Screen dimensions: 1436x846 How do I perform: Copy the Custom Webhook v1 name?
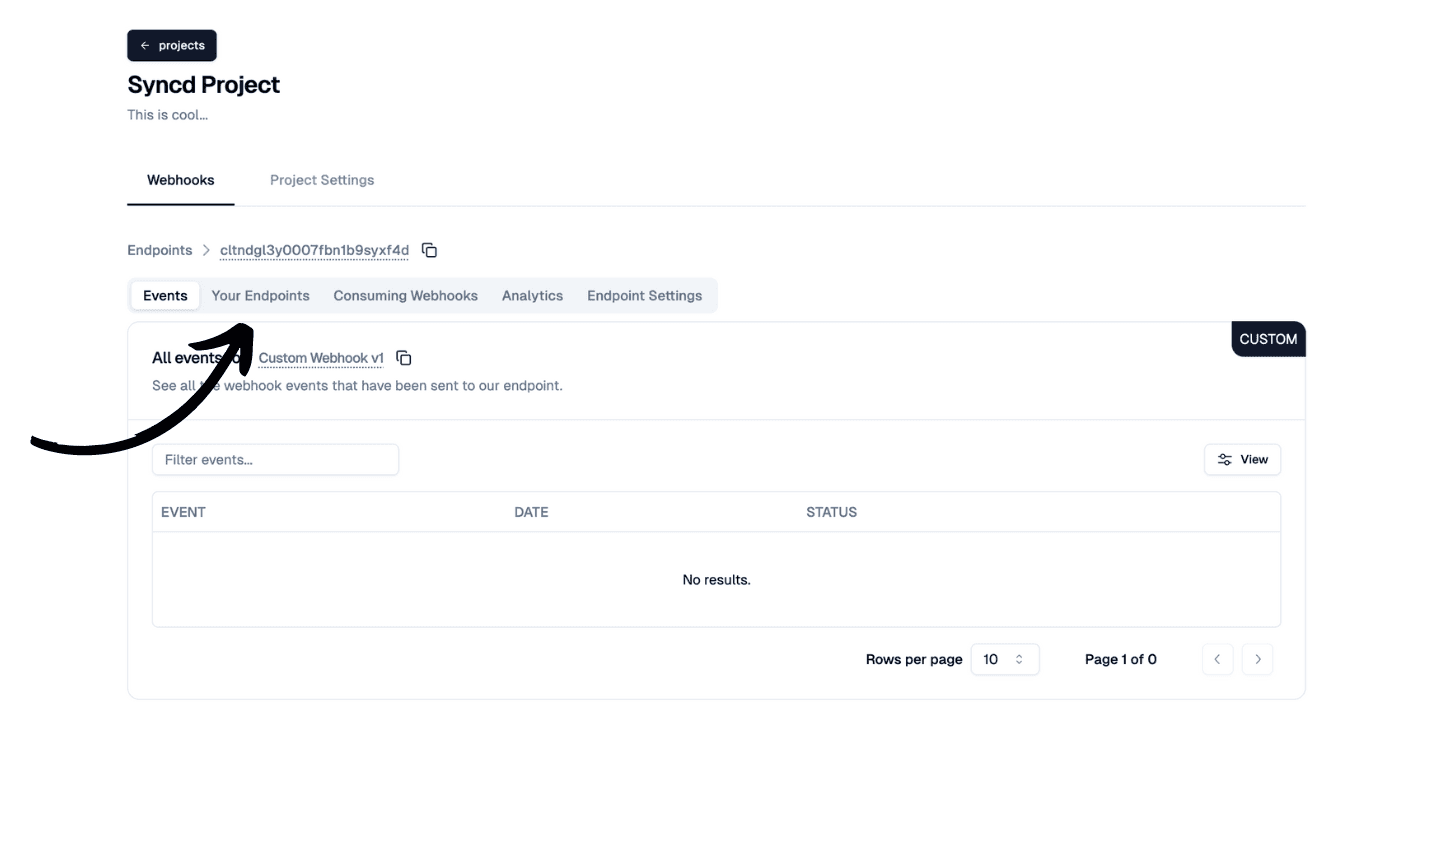[x=404, y=358]
